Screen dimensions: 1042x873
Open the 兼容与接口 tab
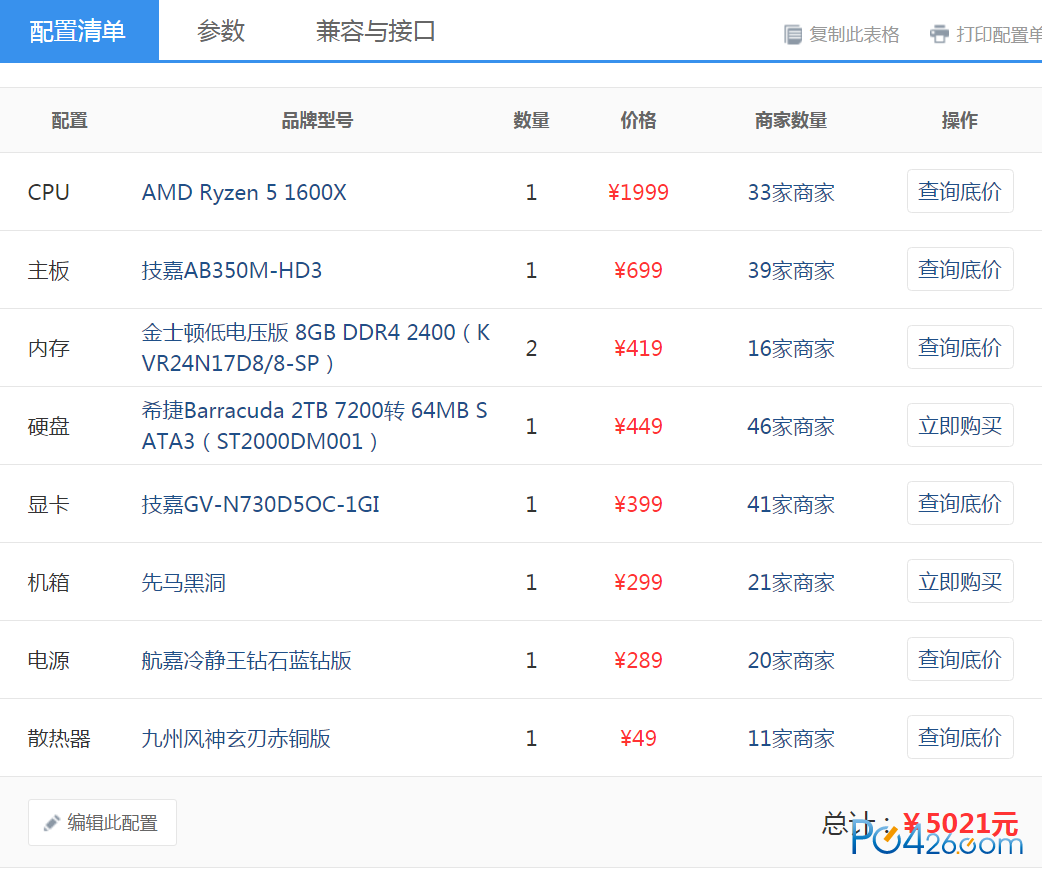tap(375, 31)
